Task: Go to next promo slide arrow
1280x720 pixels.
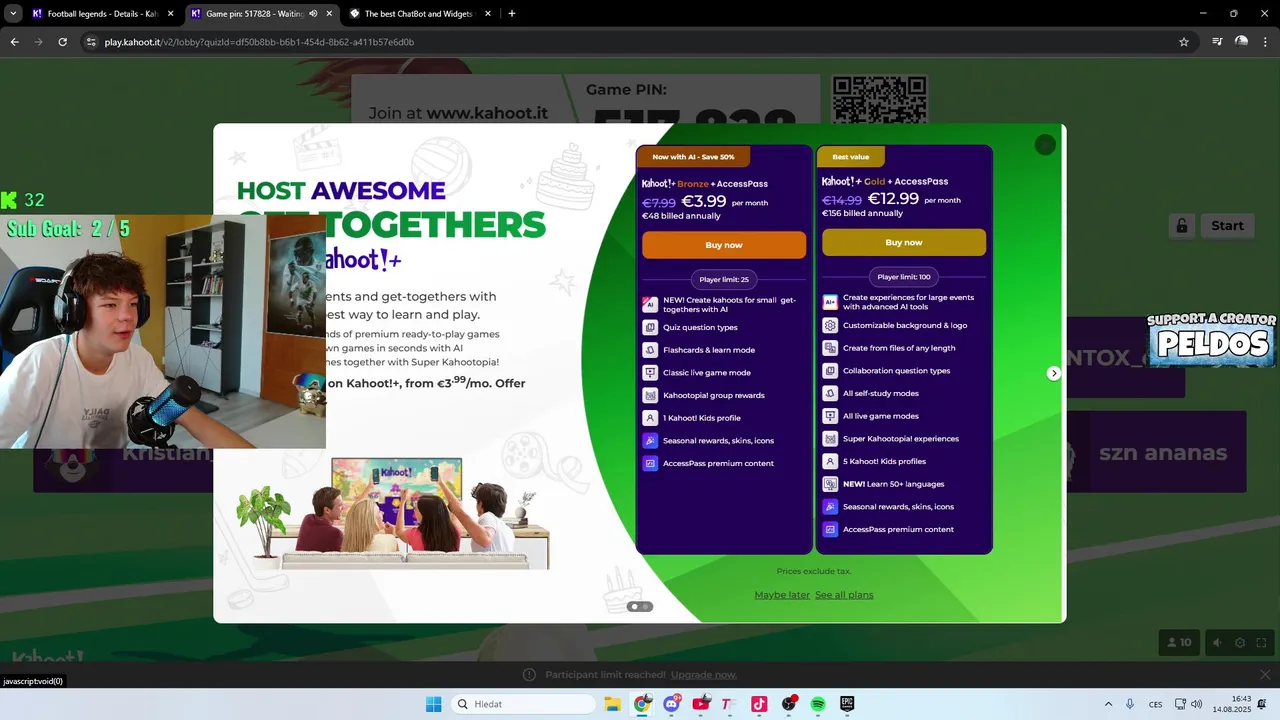Action: (1053, 373)
